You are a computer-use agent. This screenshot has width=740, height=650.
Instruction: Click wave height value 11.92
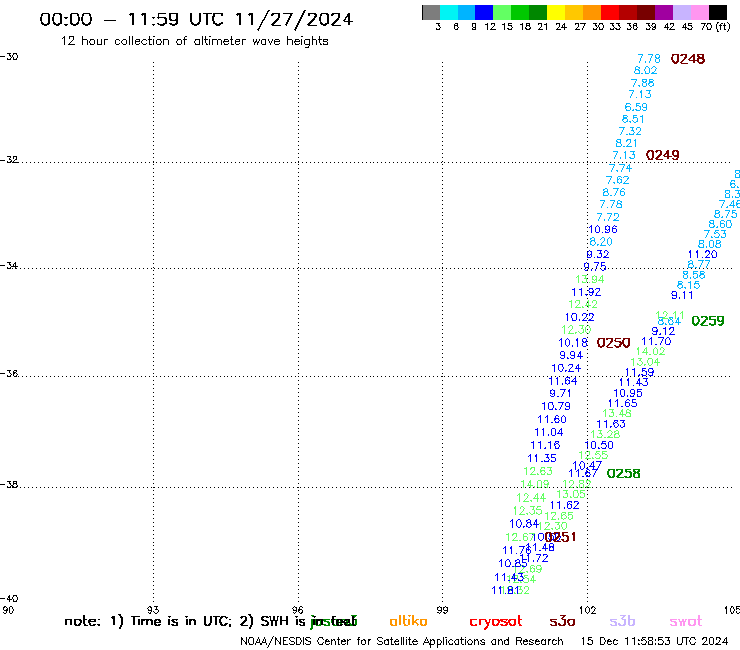coord(586,292)
